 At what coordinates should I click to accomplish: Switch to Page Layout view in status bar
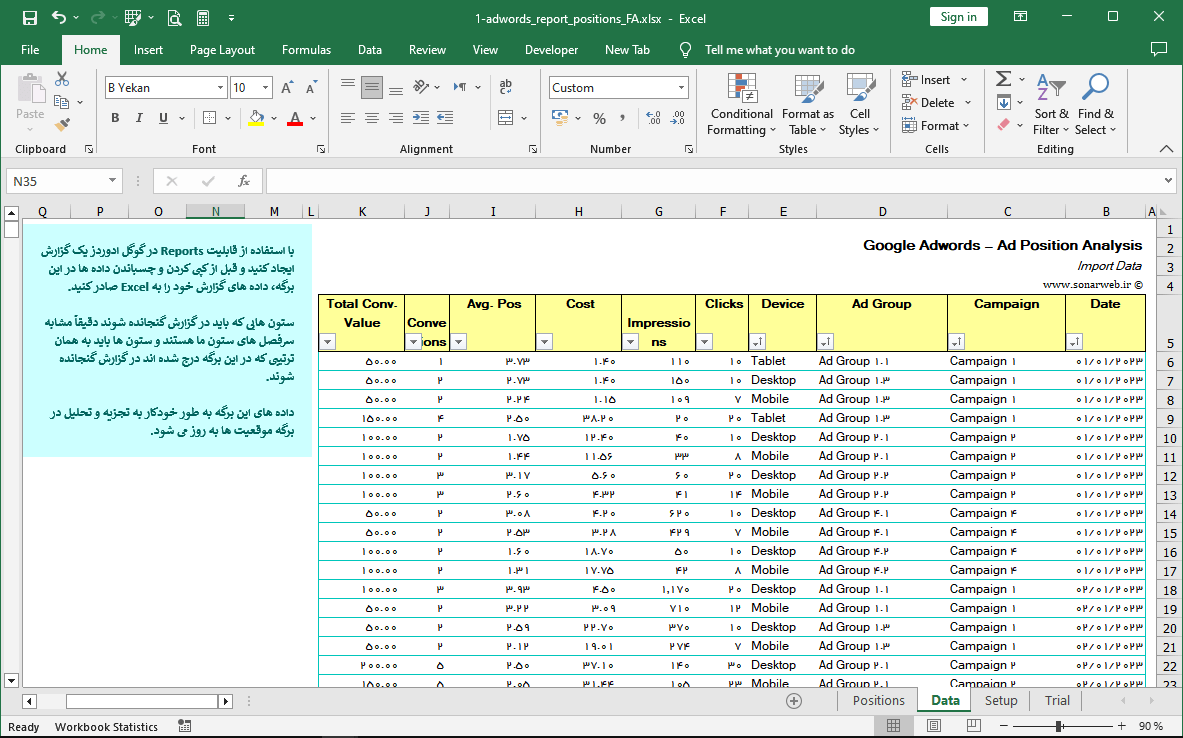(933, 726)
